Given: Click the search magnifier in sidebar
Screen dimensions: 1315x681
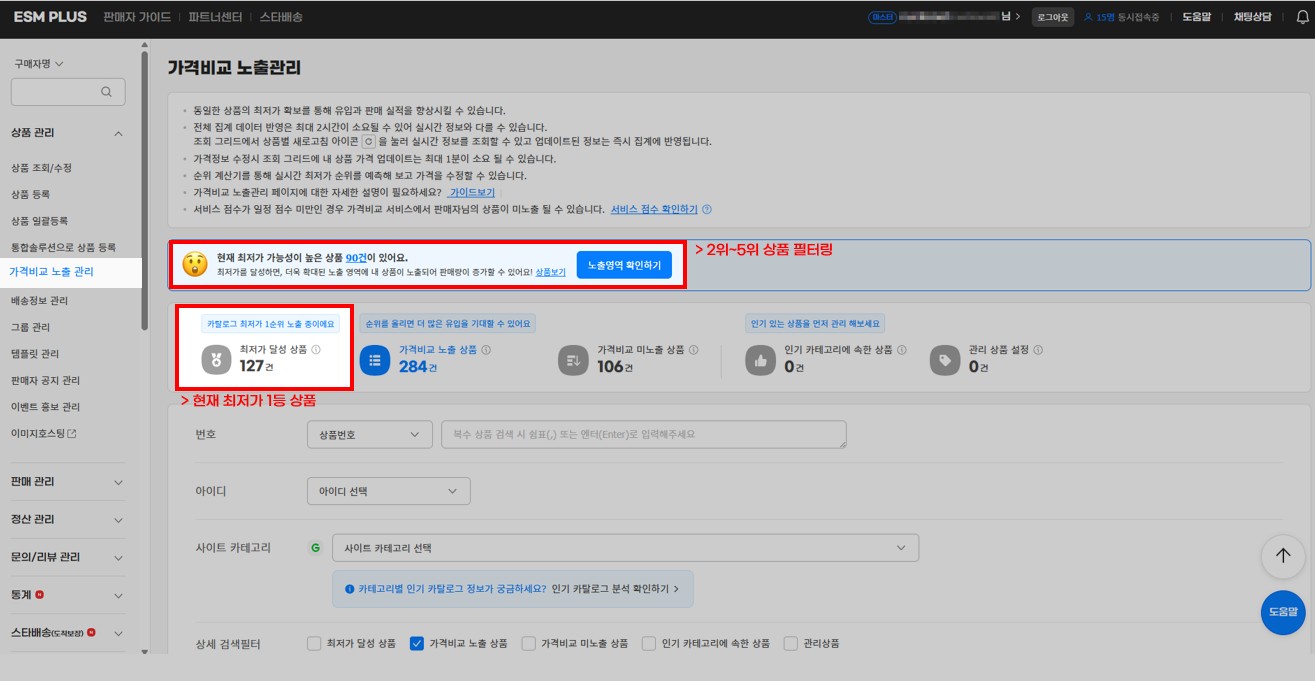Looking at the screenshot, I should tap(106, 92).
